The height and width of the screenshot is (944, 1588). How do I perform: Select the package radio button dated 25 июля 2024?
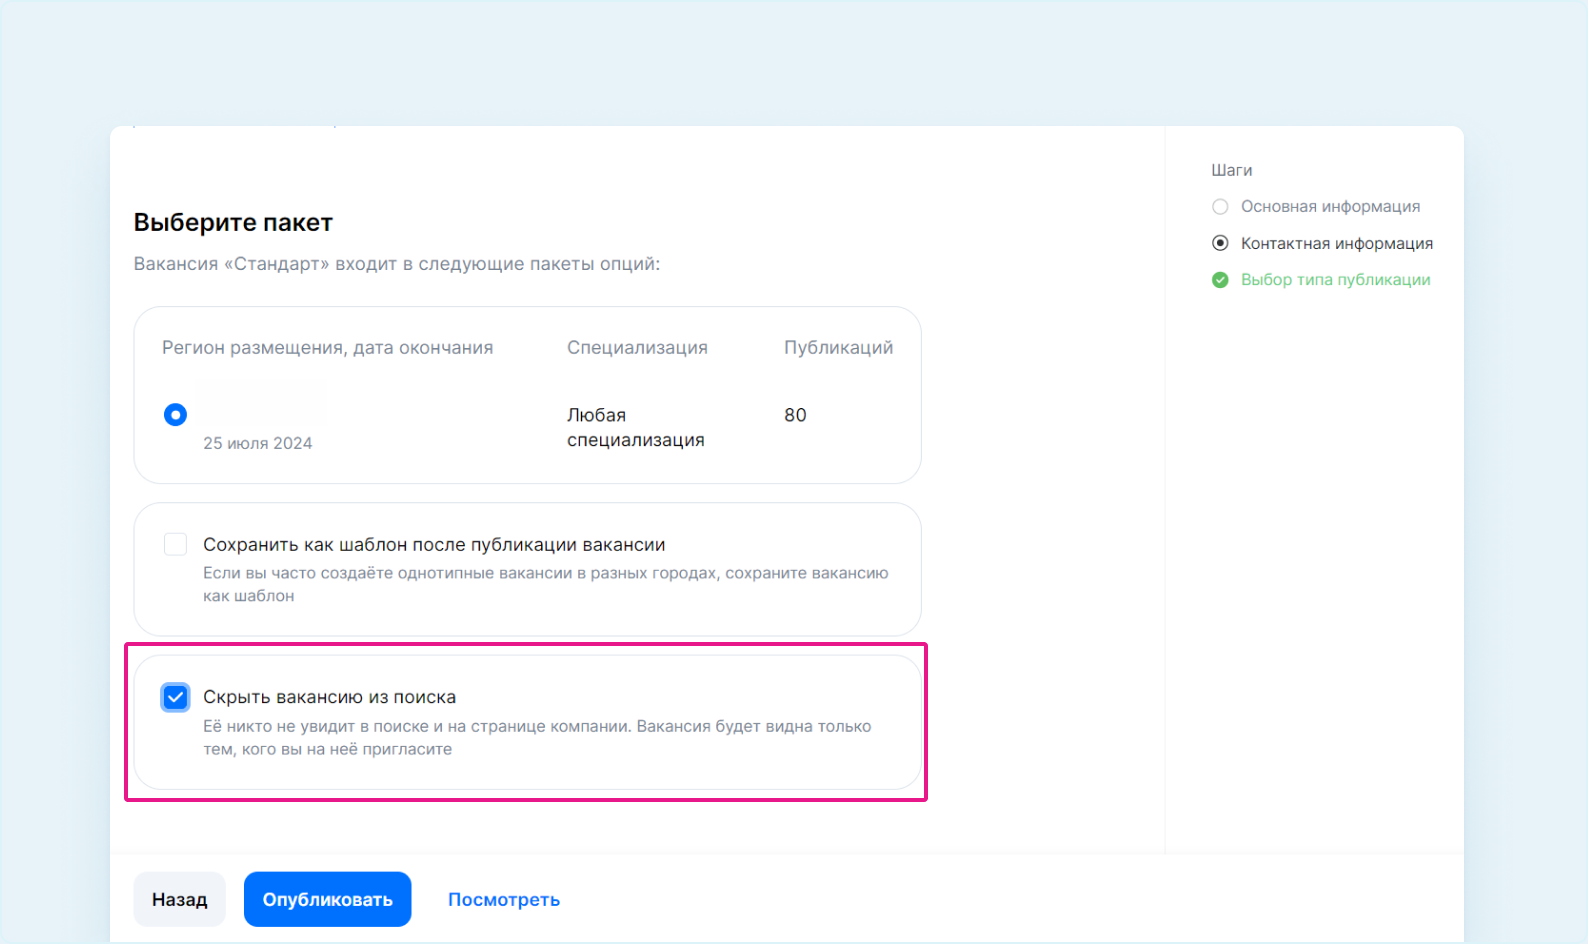(175, 414)
